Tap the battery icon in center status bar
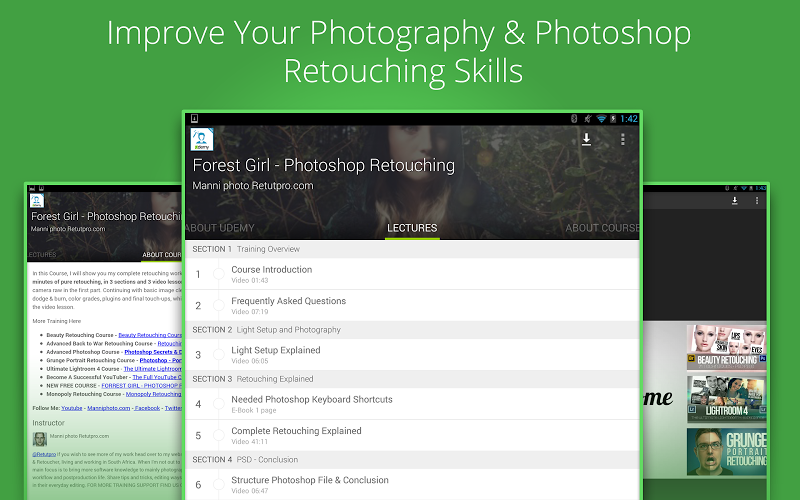 click(613, 119)
